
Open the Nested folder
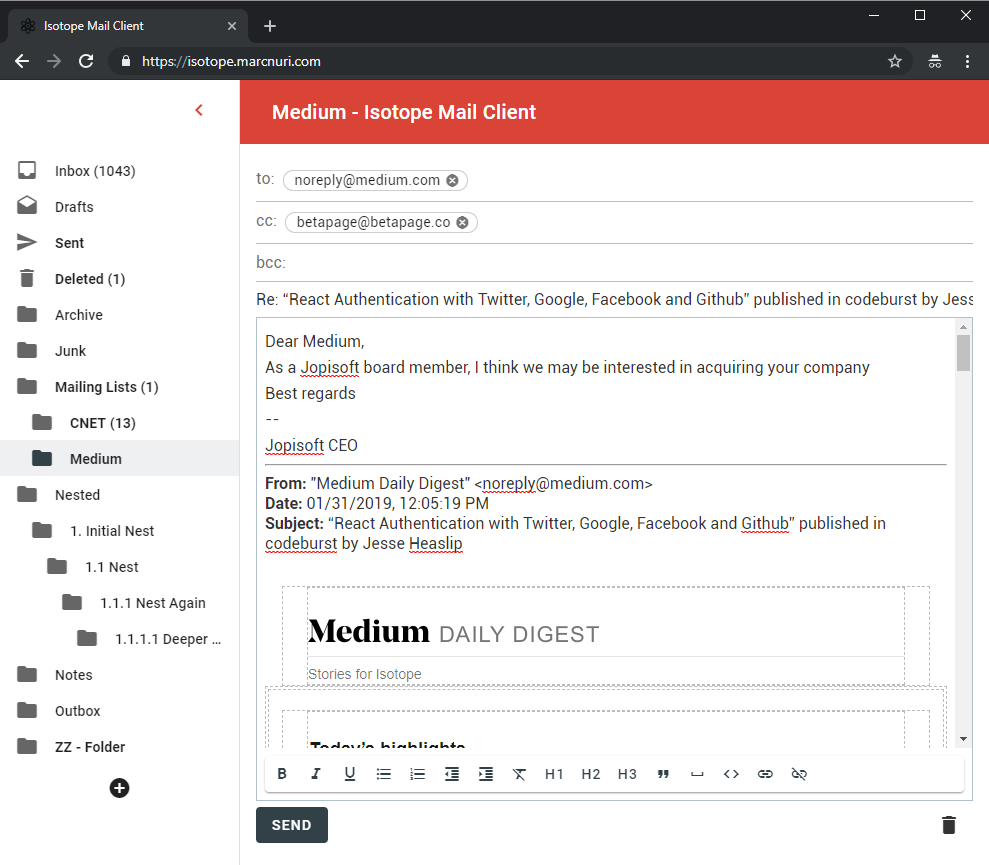click(119, 495)
